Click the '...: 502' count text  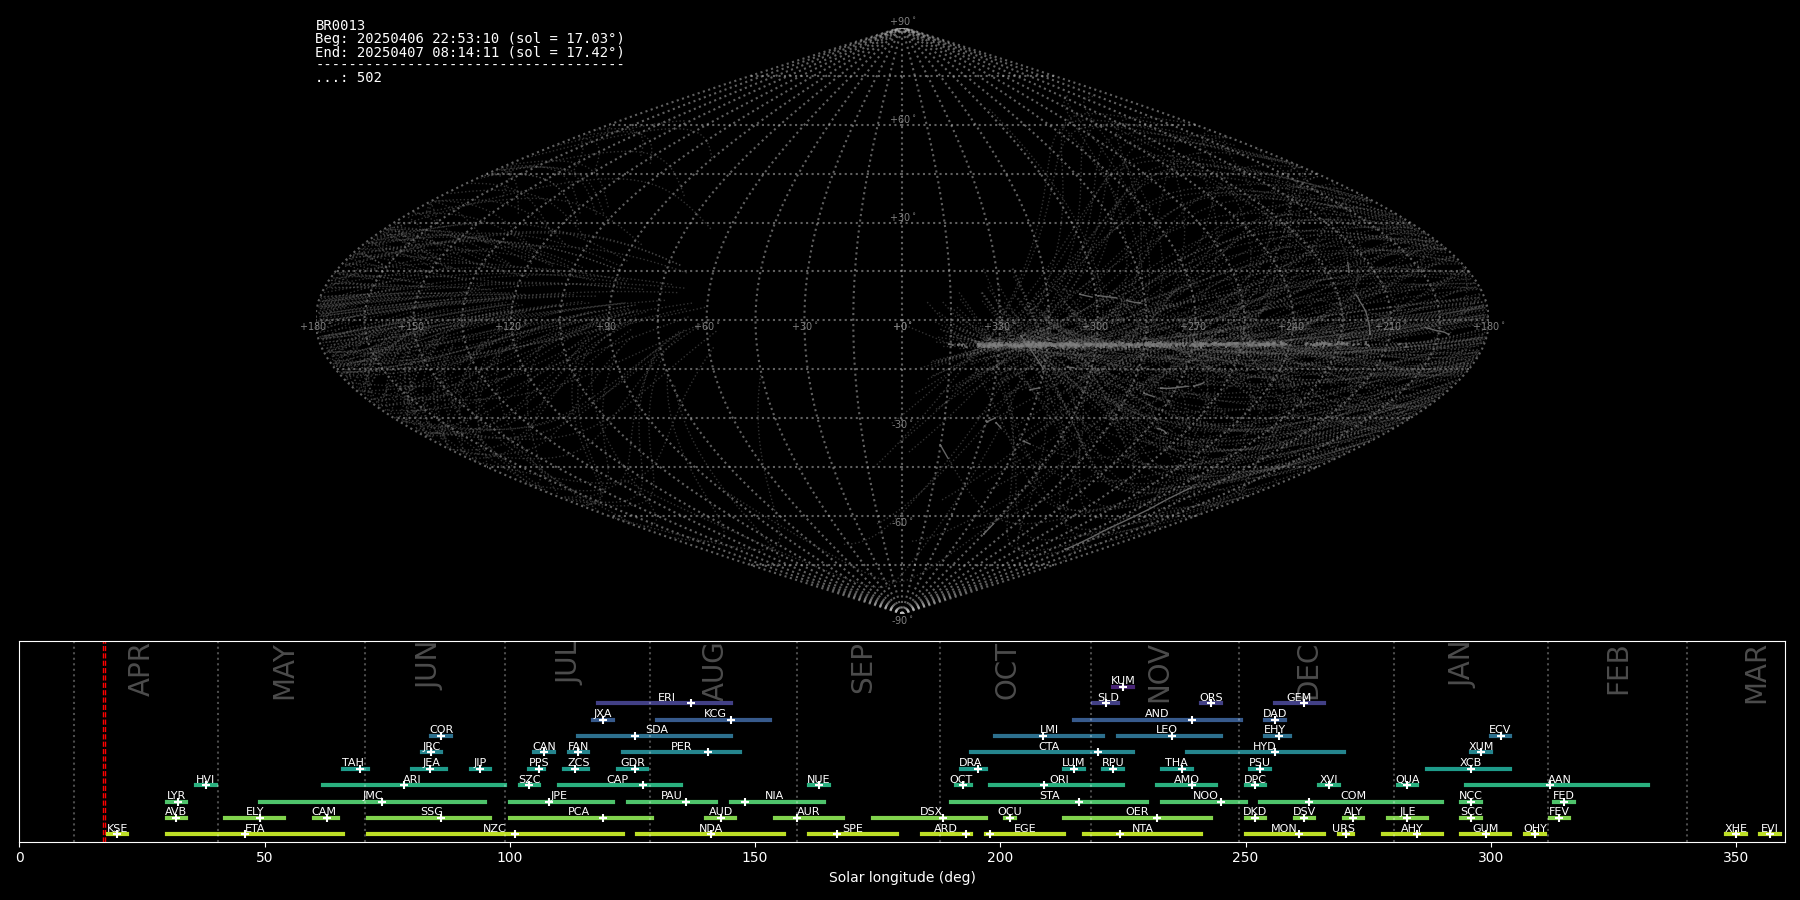click(x=348, y=78)
